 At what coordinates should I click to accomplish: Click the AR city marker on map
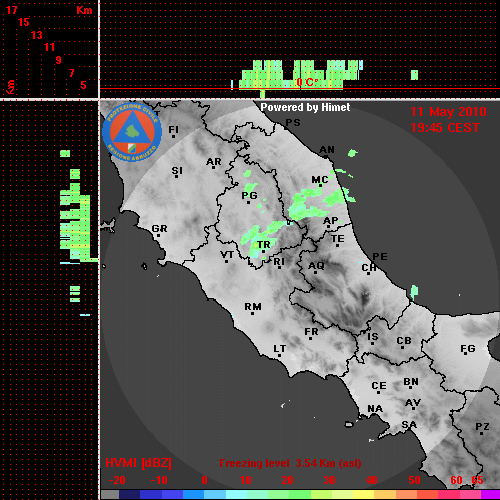pos(213,167)
